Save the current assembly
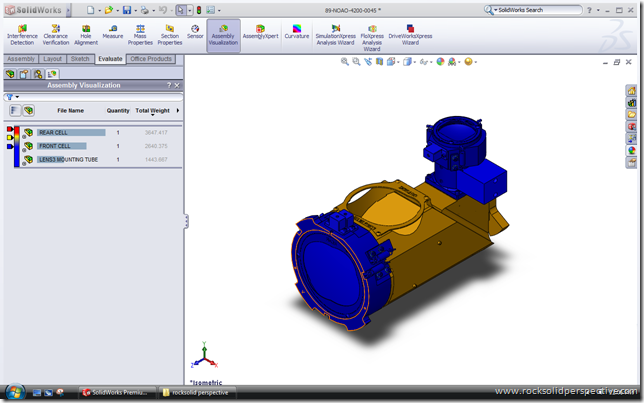This screenshot has height=403, width=644. (127, 10)
